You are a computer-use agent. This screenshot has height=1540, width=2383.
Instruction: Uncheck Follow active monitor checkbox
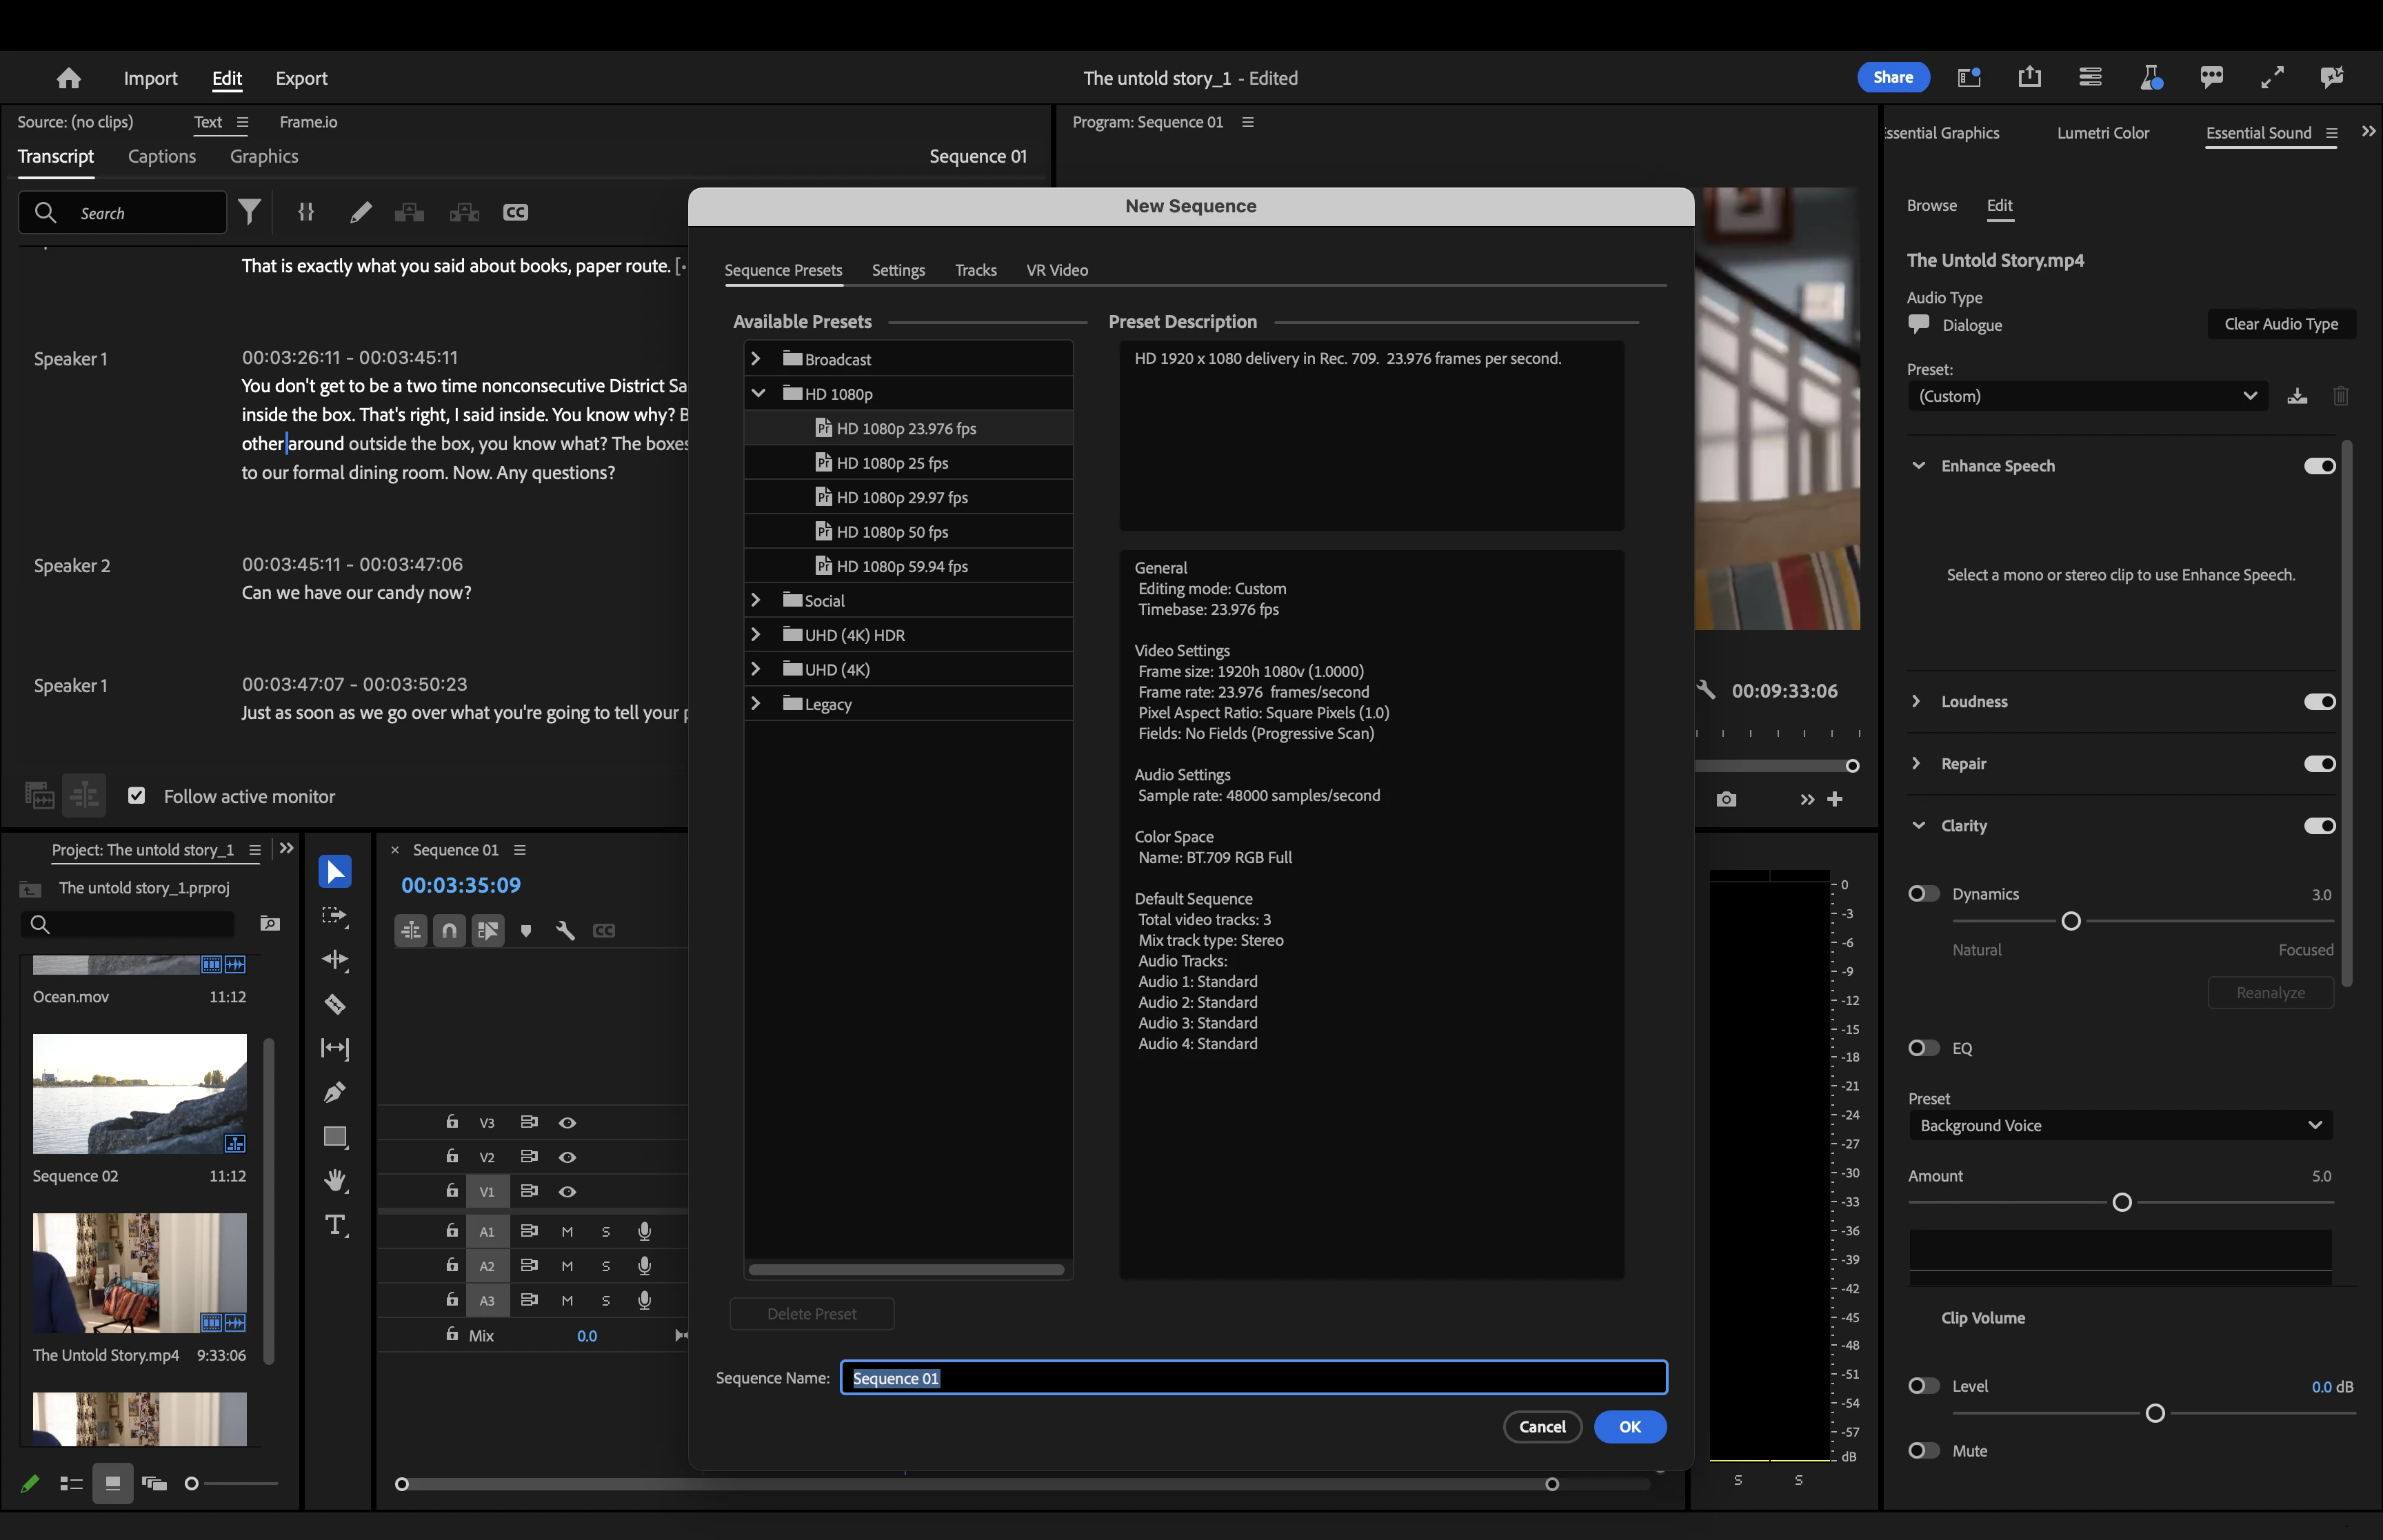(137, 796)
